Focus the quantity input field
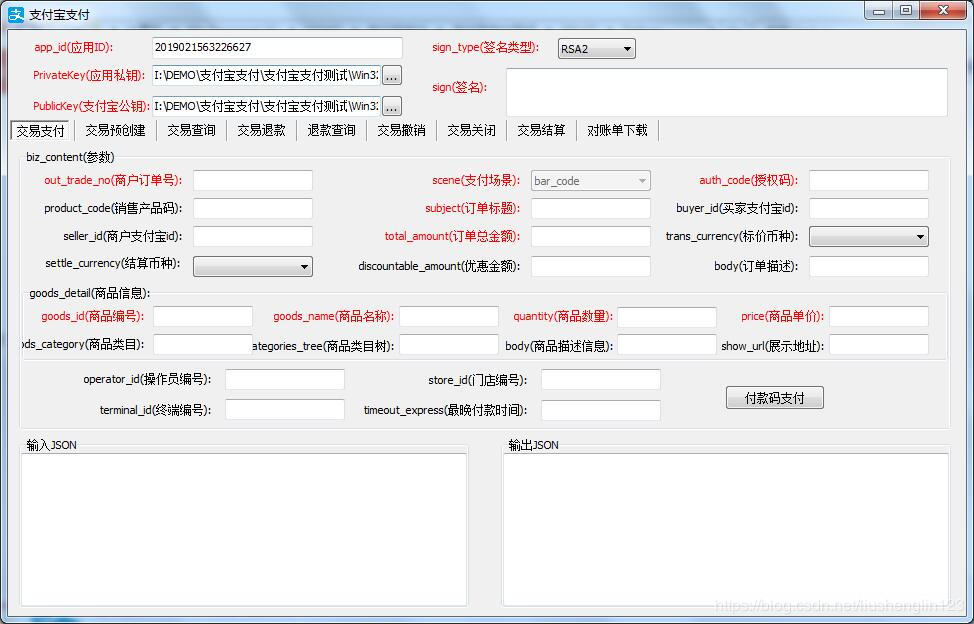Screen dimensions: 974x624 [x=667, y=317]
